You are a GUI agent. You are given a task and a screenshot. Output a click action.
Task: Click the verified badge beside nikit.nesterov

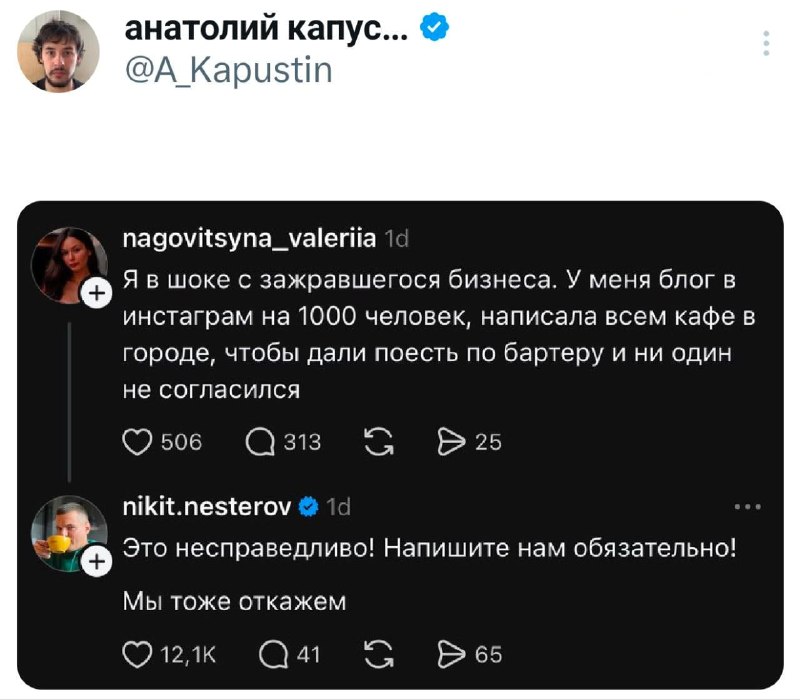(x=310, y=508)
